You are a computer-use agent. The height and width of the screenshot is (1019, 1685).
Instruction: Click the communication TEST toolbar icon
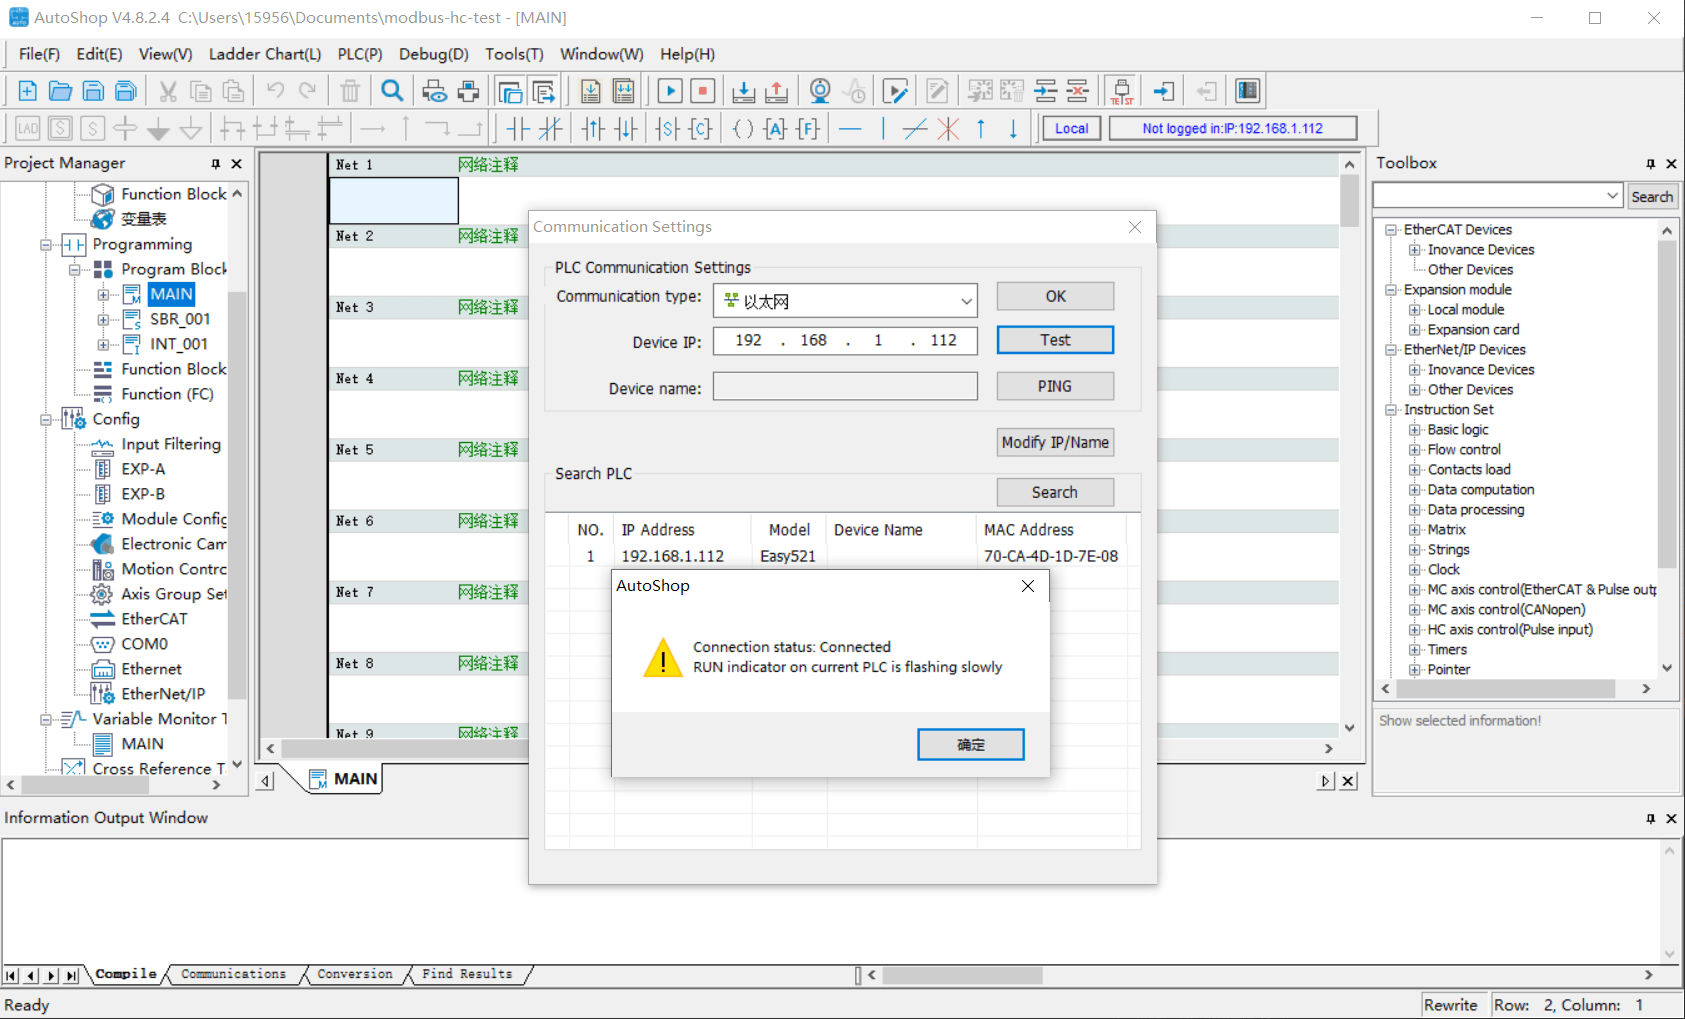pyautogui.click(x=1121, y=91)
